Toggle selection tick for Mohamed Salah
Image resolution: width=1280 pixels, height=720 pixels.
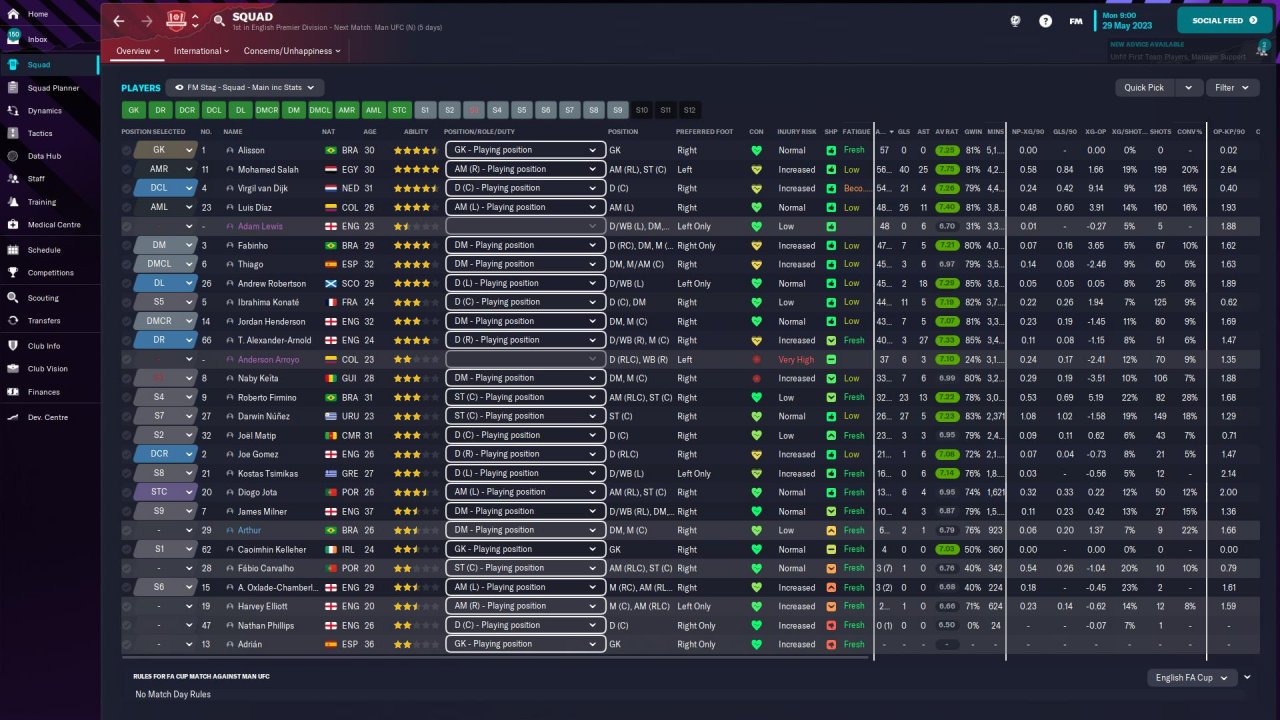tap(127, 169)
